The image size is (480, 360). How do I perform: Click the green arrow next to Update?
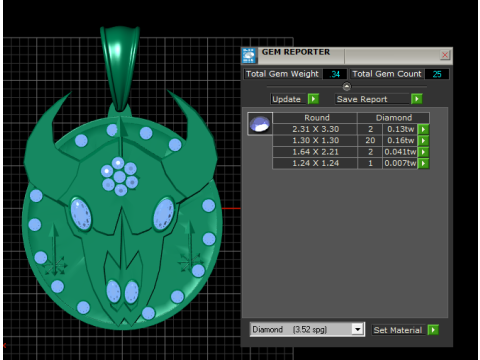[x=313, y=99]
